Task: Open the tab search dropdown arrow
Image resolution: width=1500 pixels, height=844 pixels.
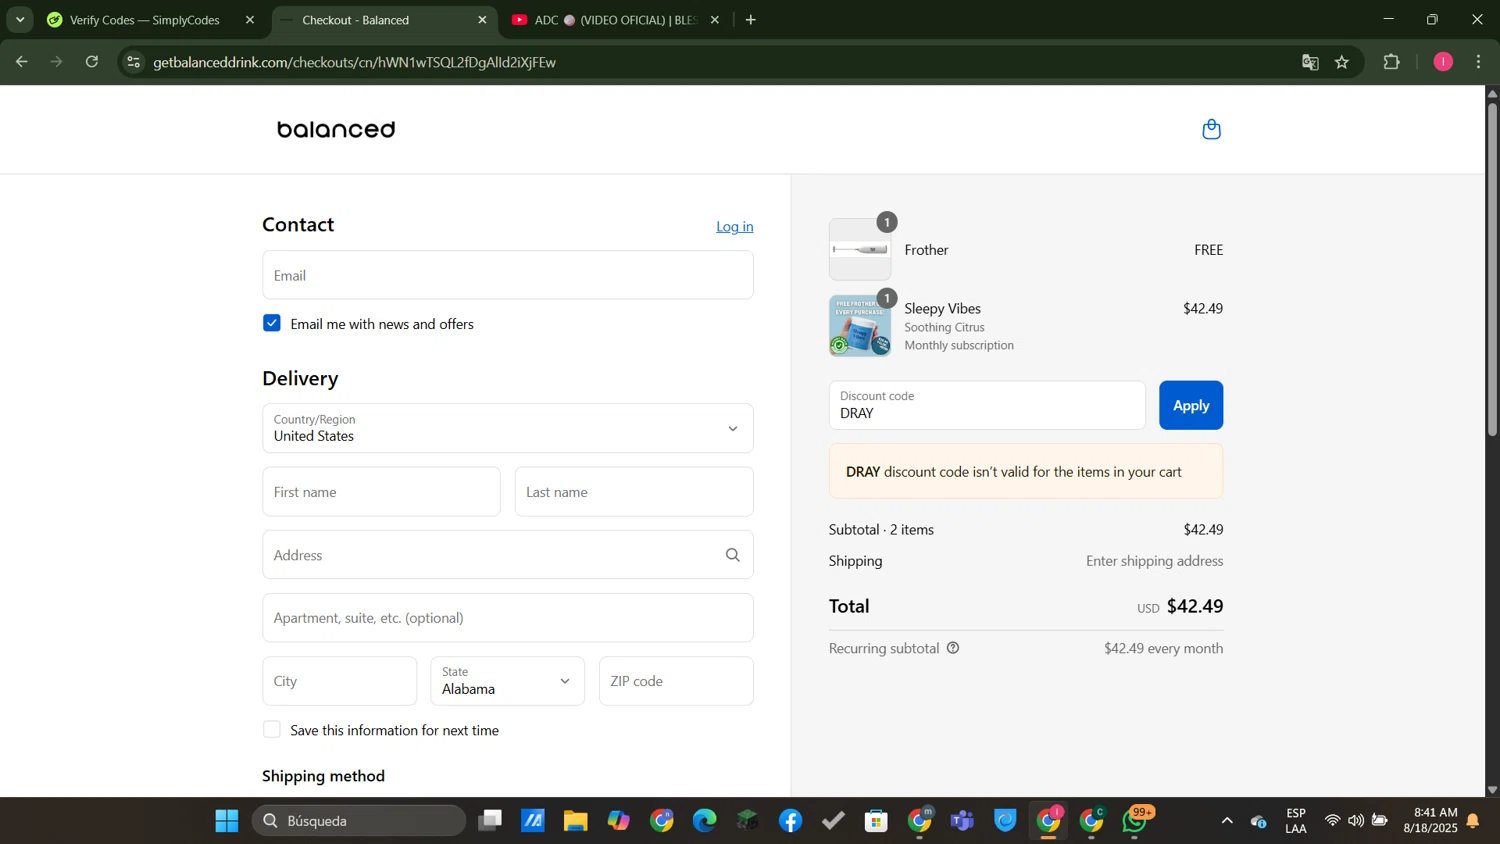Action: pos(20,20)
